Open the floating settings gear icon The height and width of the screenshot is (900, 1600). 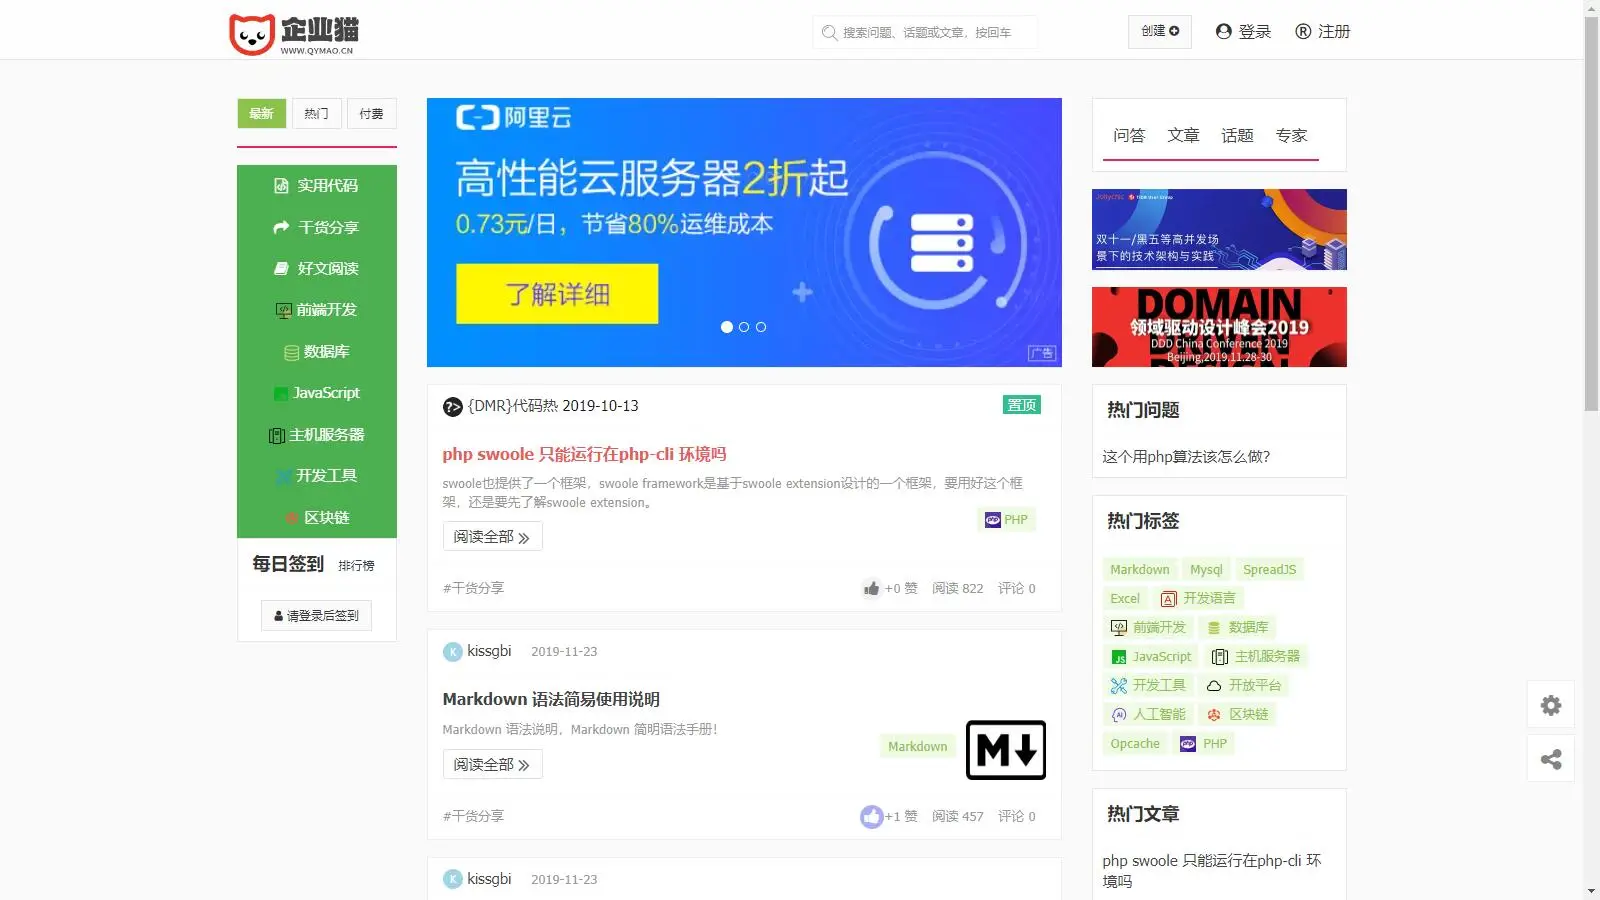coord(1551,705)
